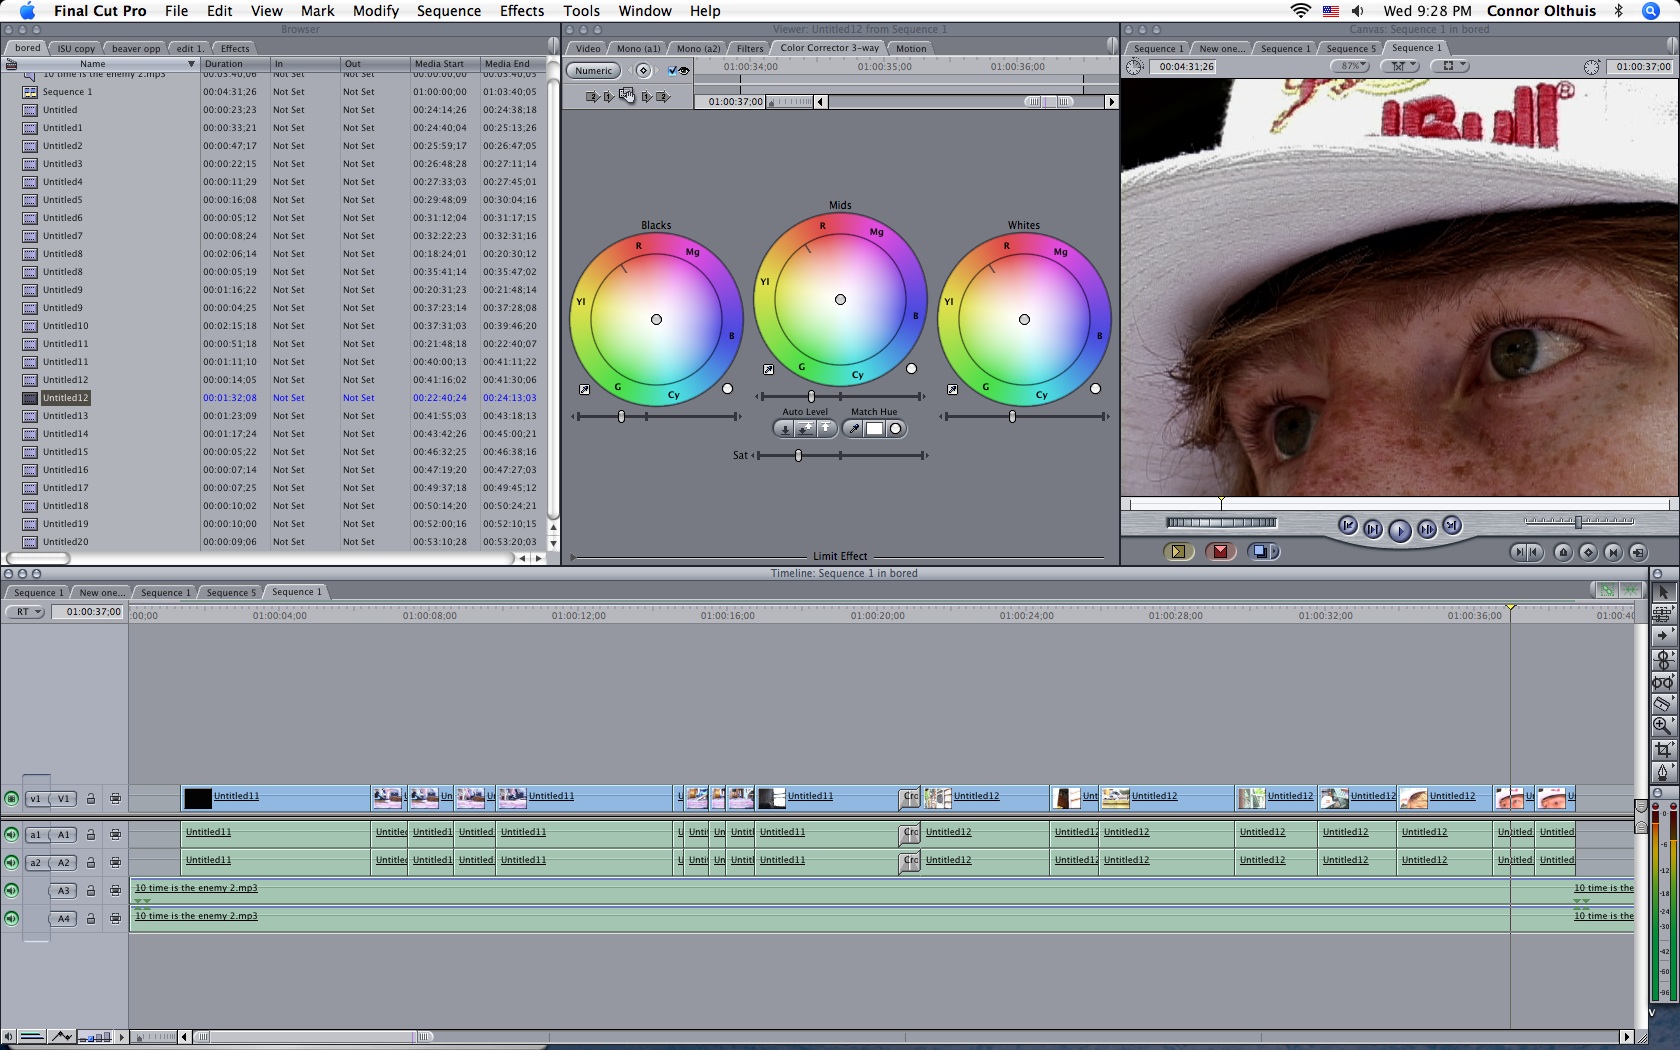The width and height of the screenshot is (1680, 1050).
Task: Click the red Overwrite edit button
Action: (x=1221, y=552)
